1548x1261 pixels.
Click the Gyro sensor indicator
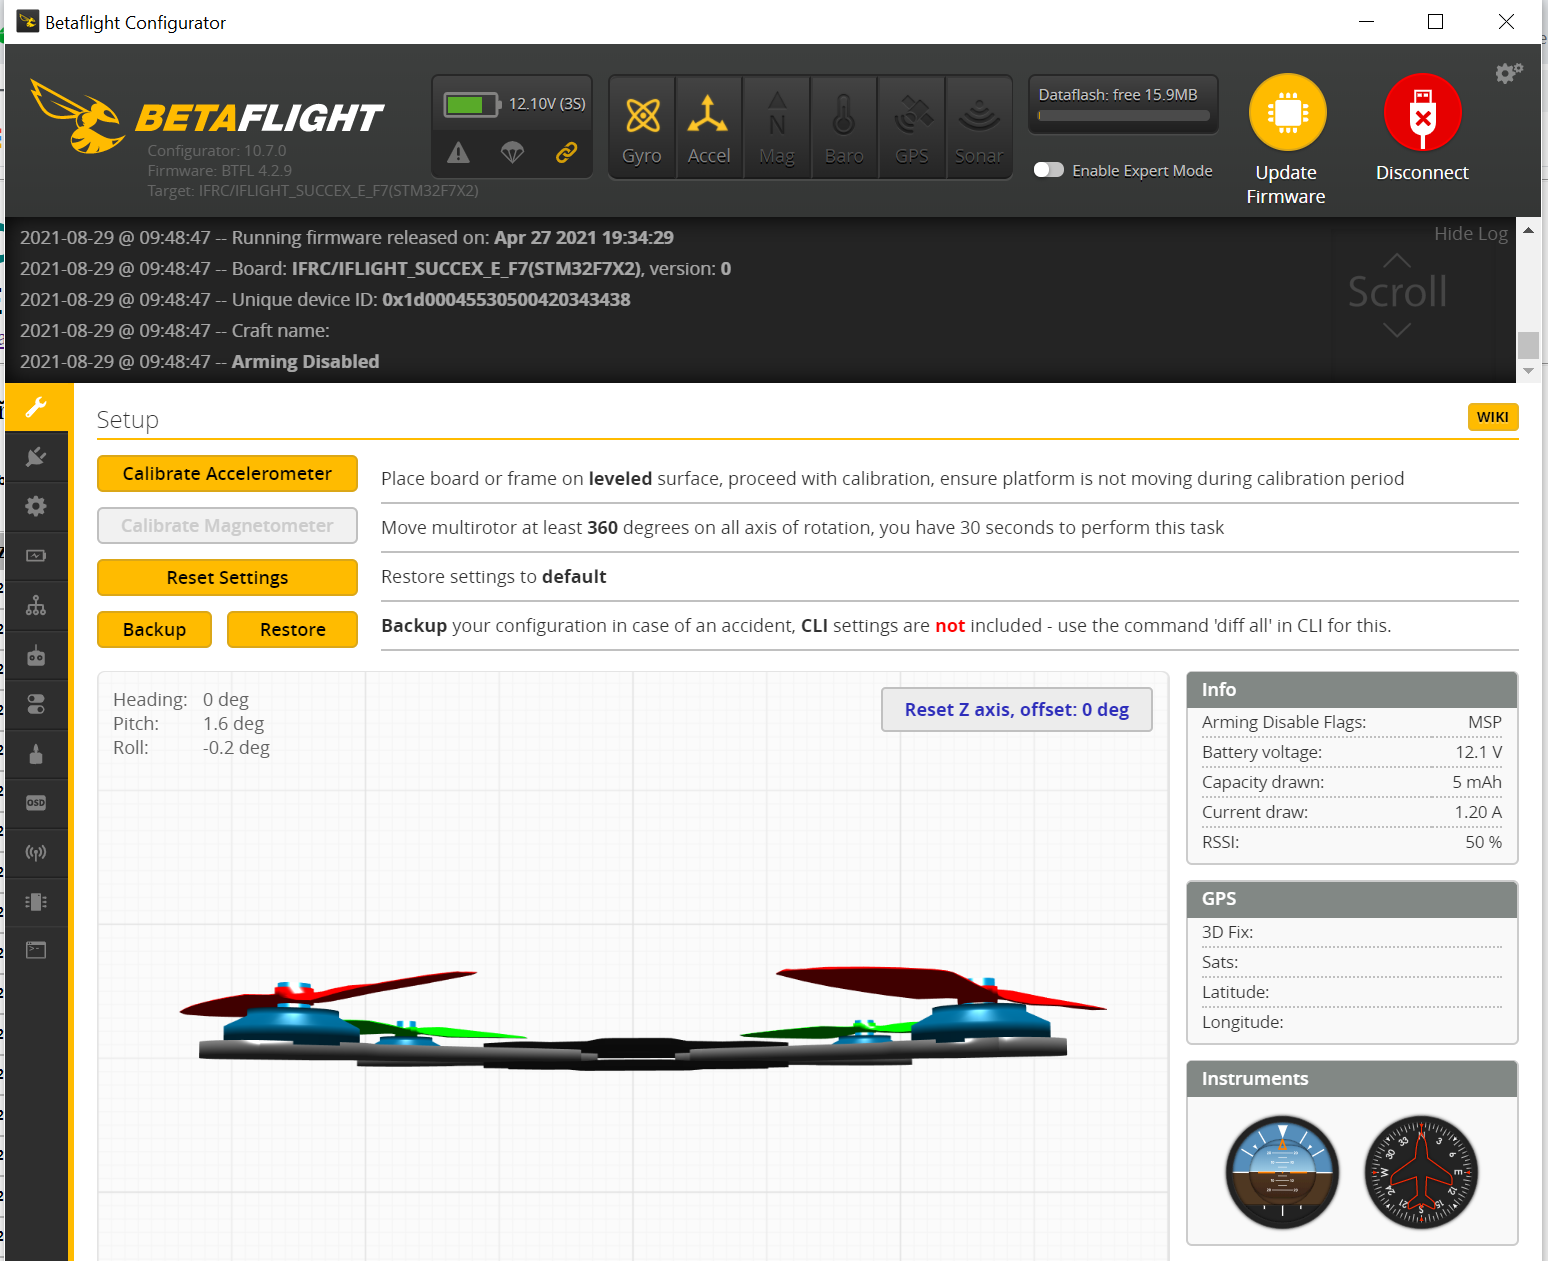pos(642,128)
